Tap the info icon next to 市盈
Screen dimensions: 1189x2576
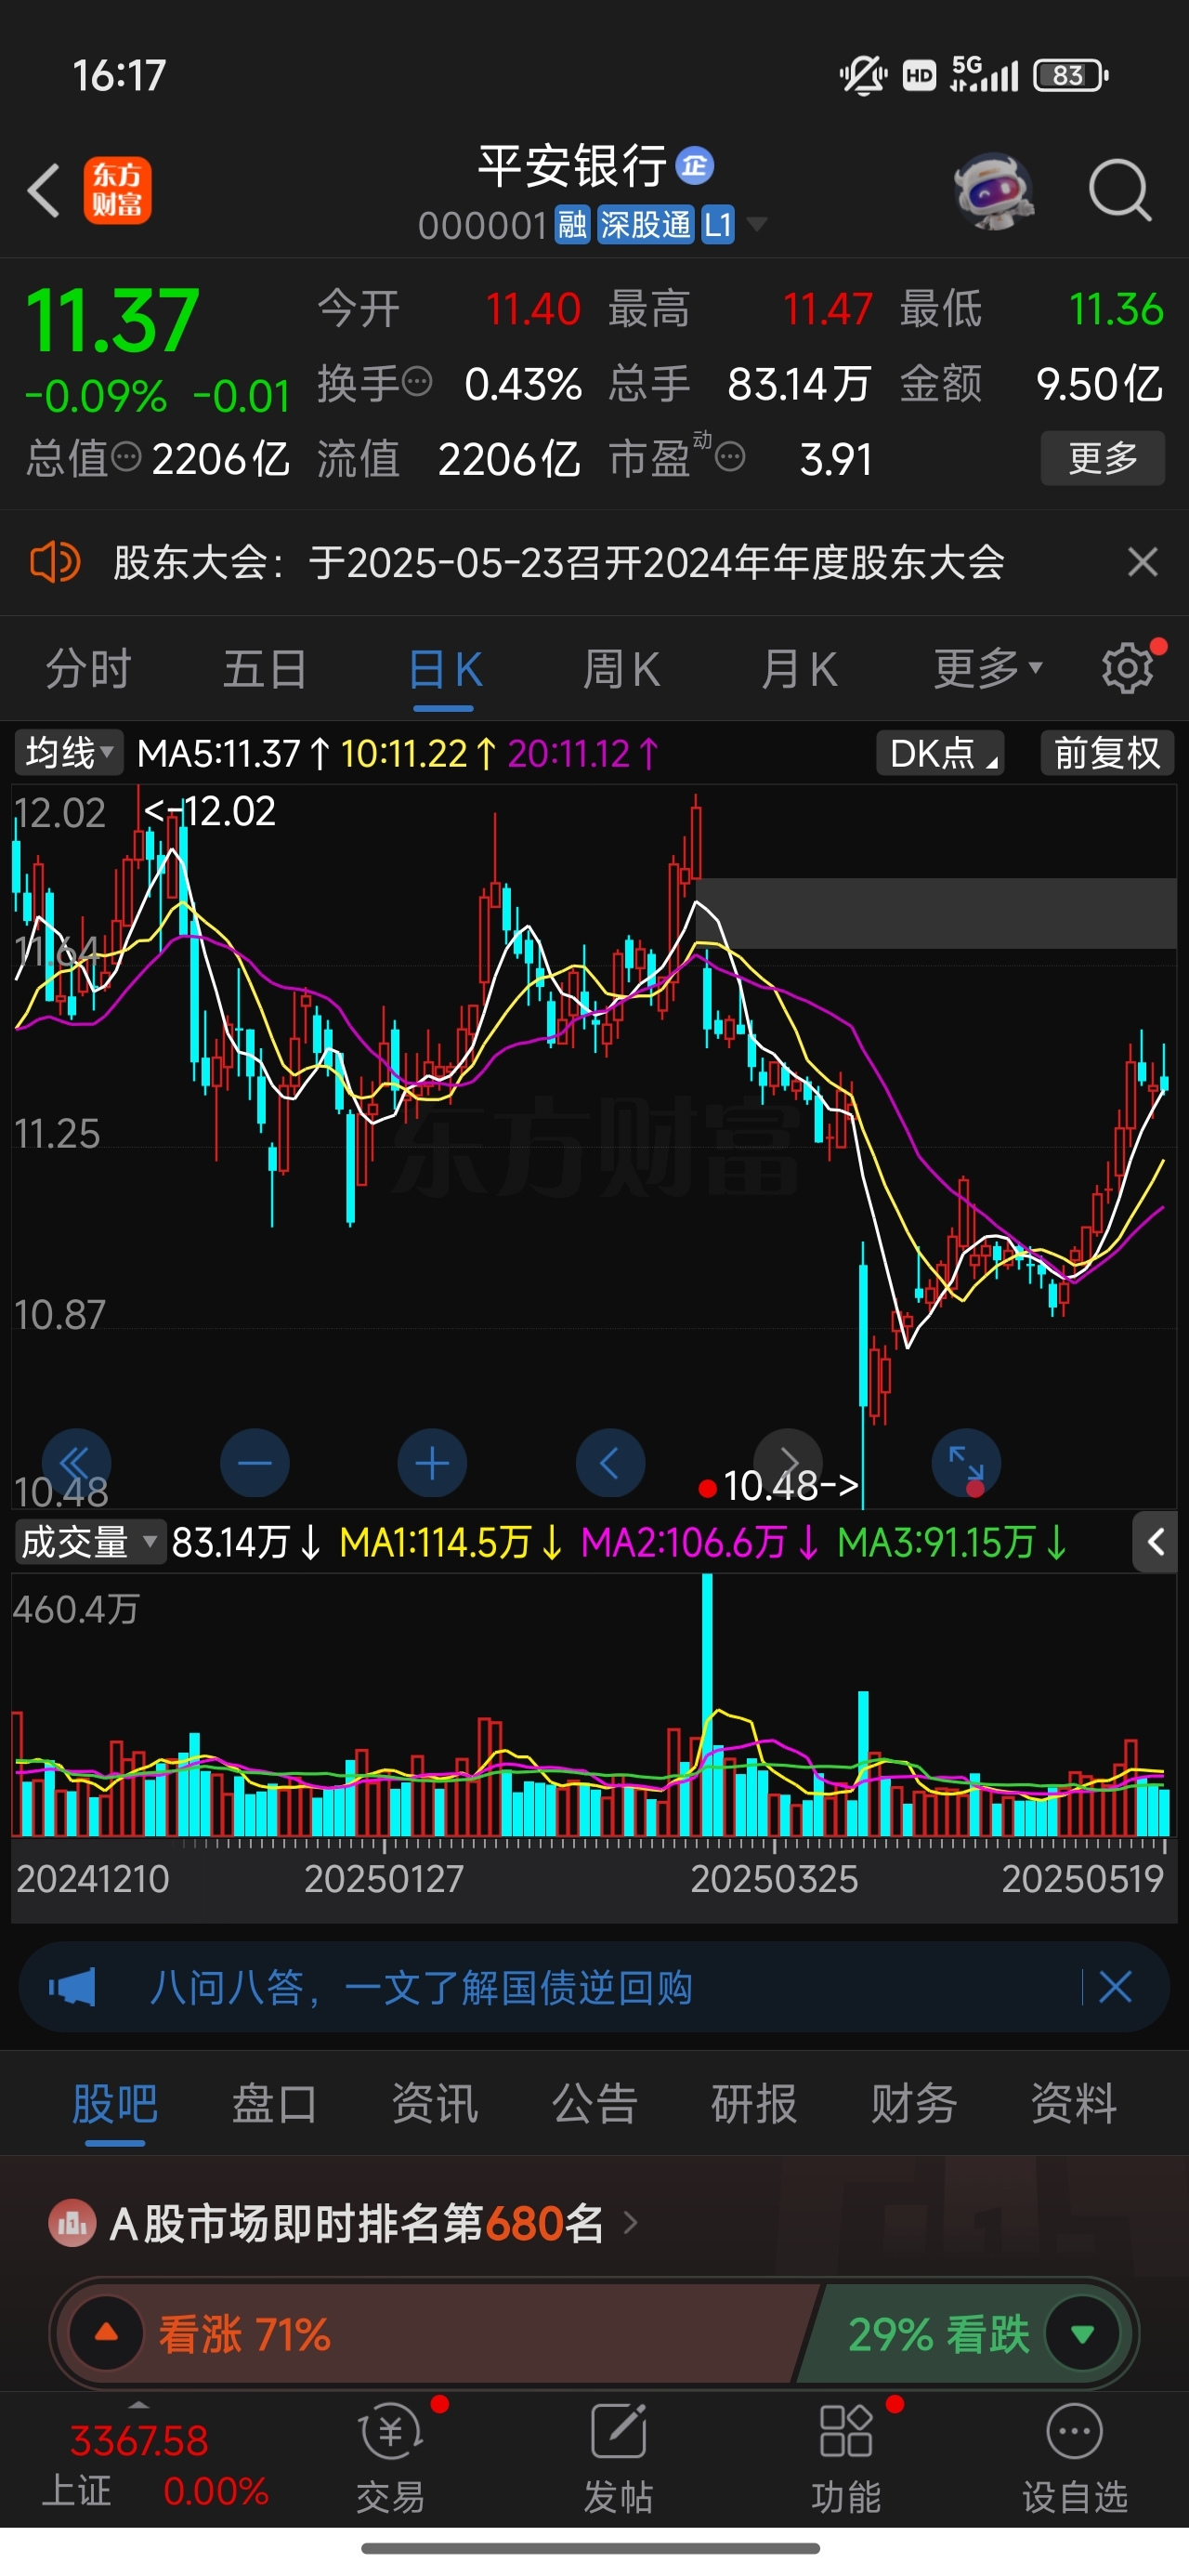pos(730,458)
